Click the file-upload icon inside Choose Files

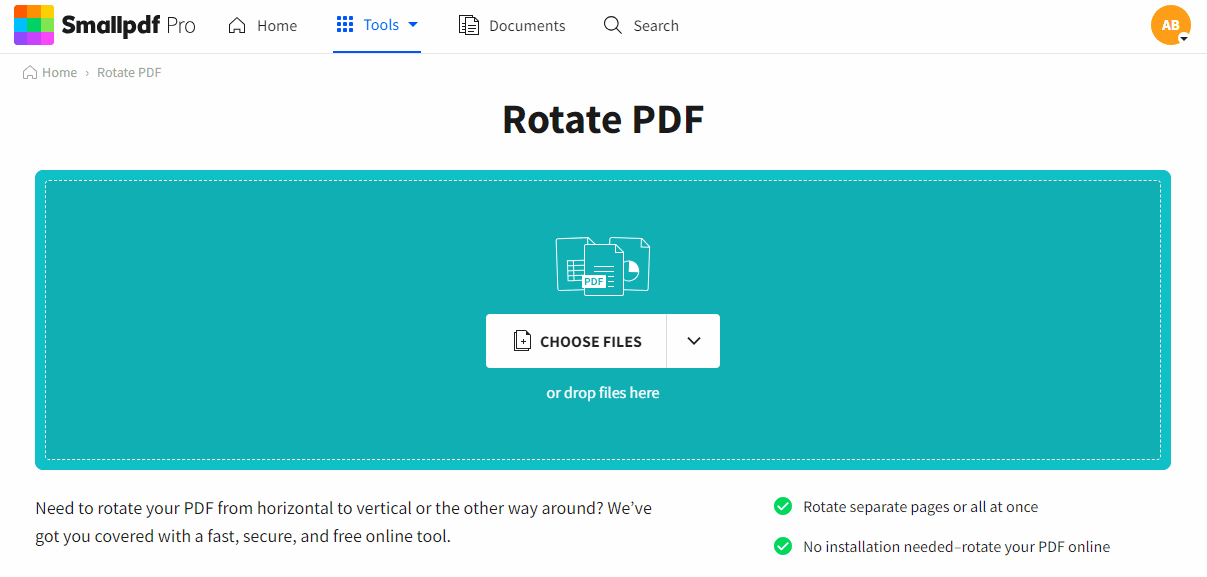pos(522,340)
